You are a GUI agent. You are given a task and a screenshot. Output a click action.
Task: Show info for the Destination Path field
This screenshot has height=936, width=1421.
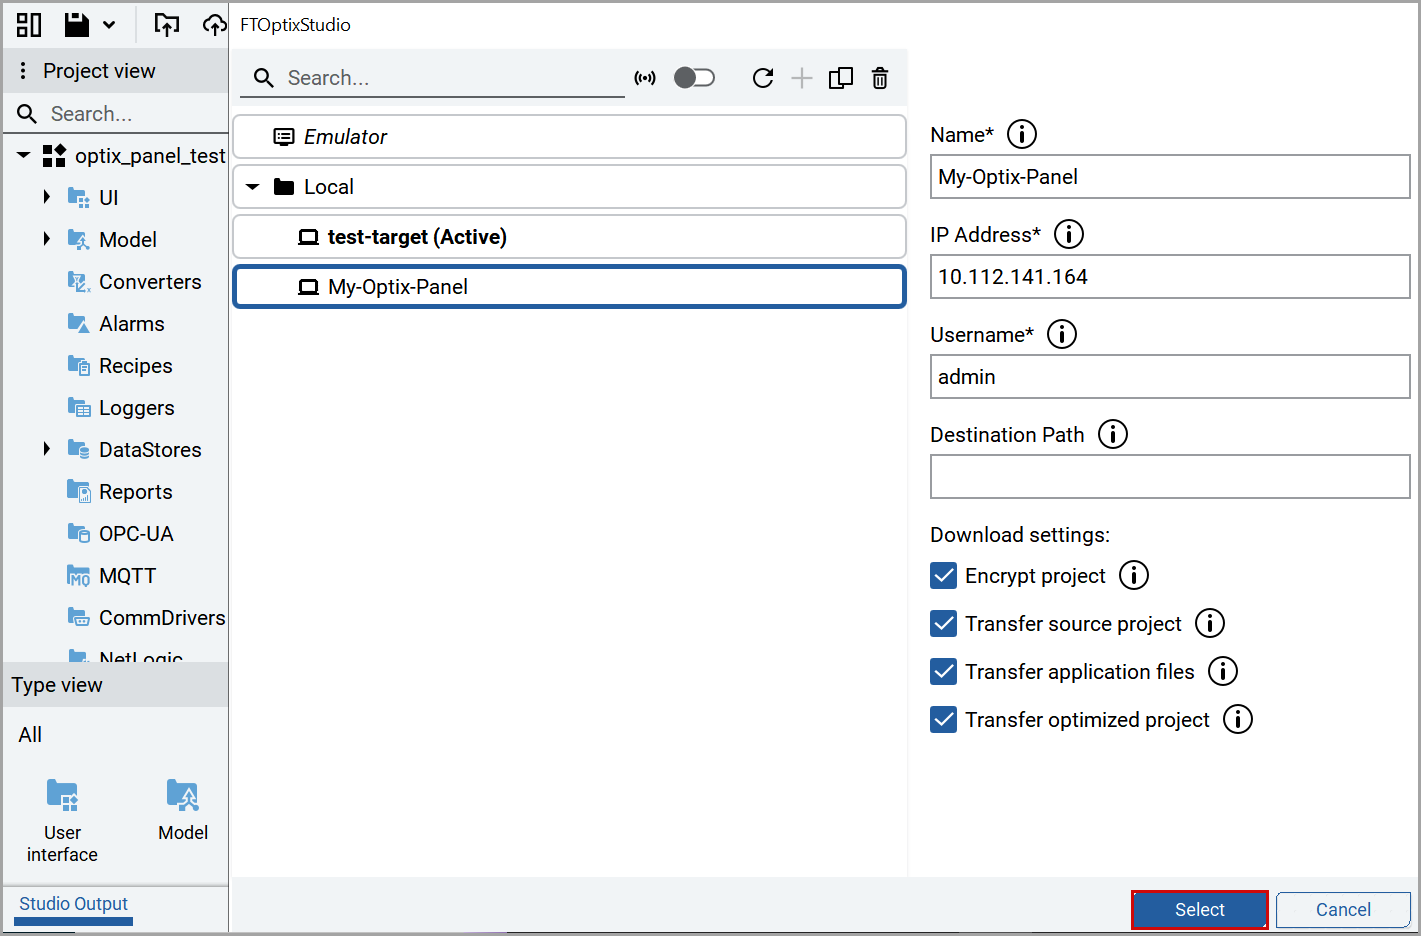(1113, 434)
